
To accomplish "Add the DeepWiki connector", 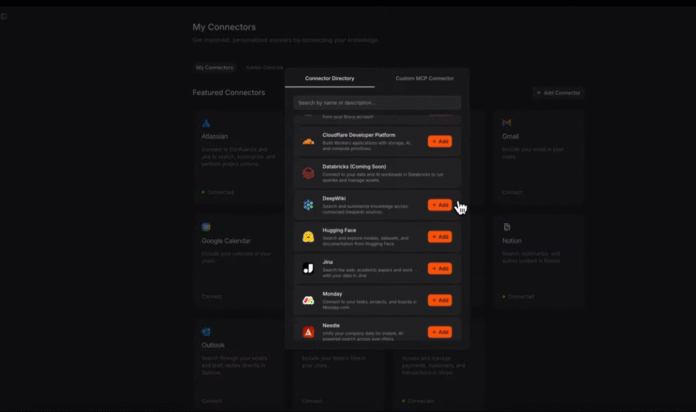I will click(x=440, y=205).
